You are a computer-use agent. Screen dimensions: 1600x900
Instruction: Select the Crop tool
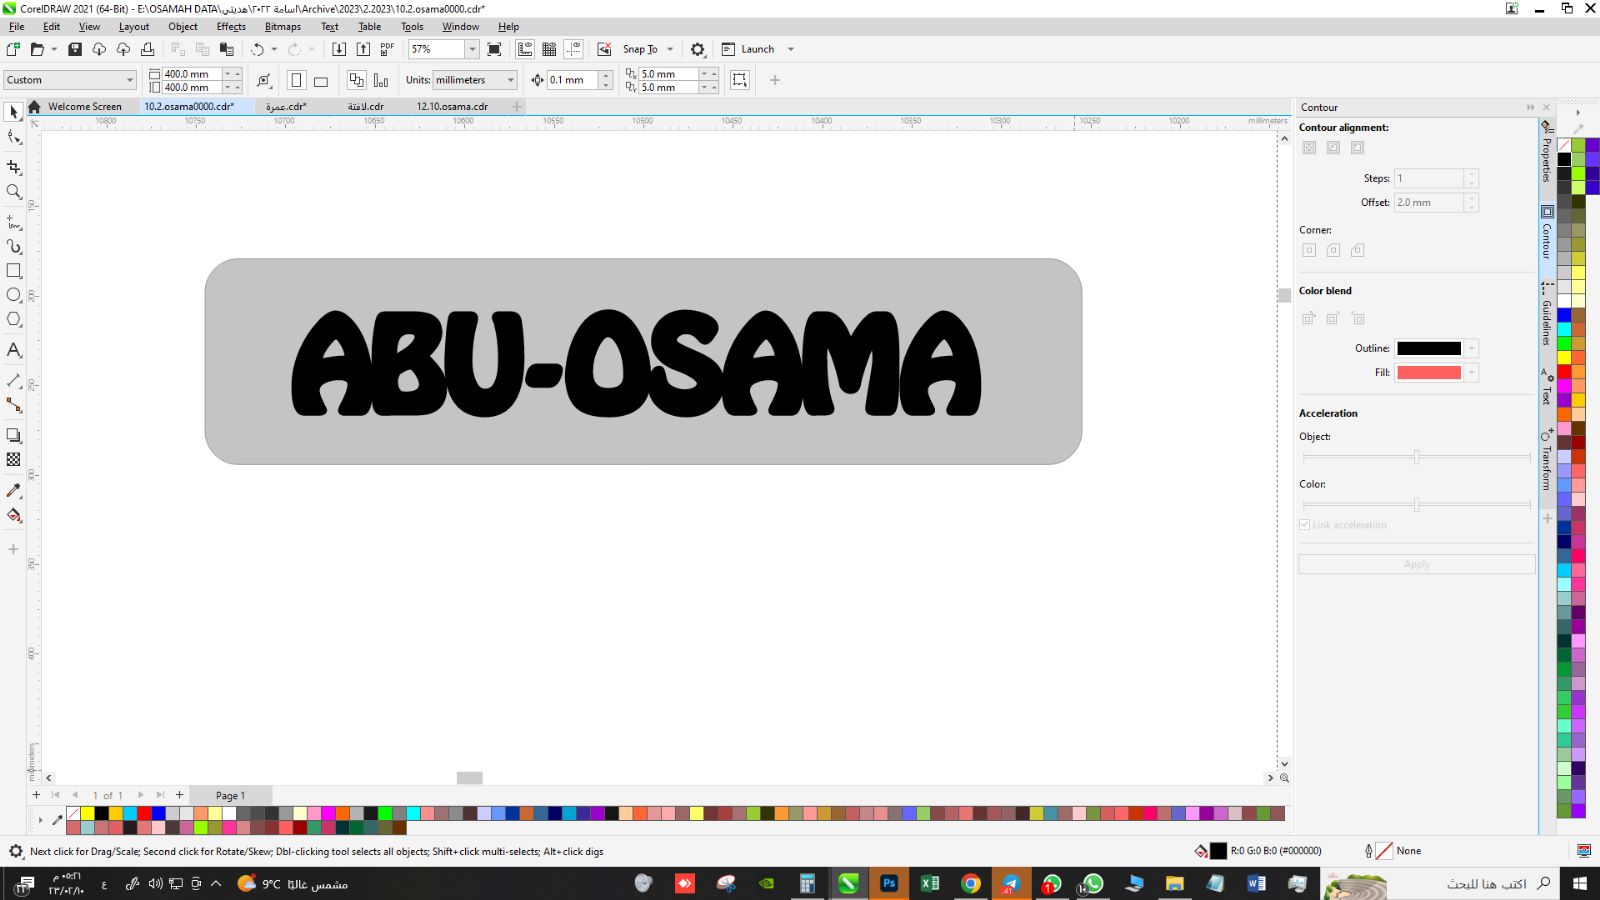(14, 167)
